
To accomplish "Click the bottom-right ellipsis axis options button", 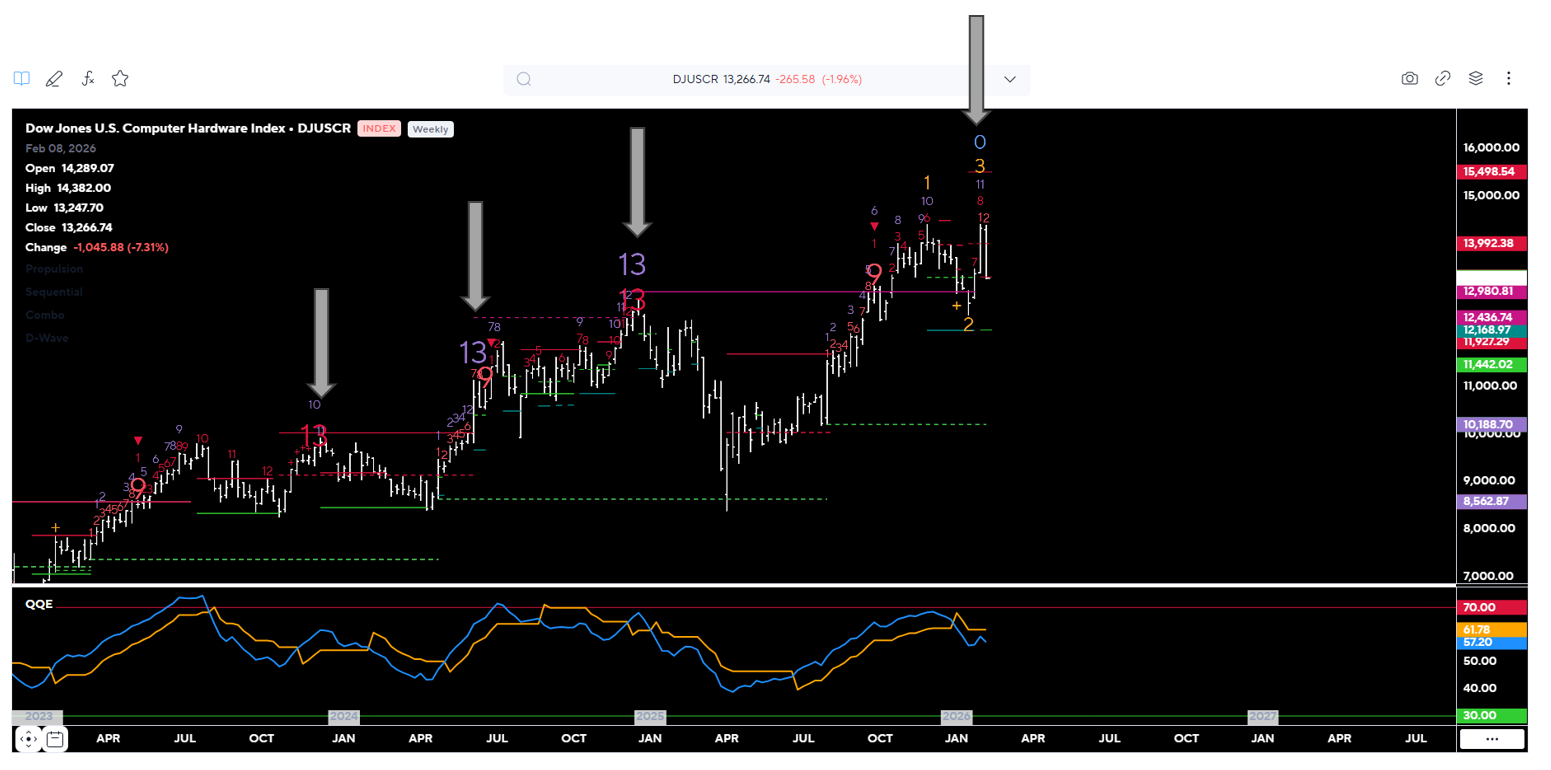I will pos(1492,739).
